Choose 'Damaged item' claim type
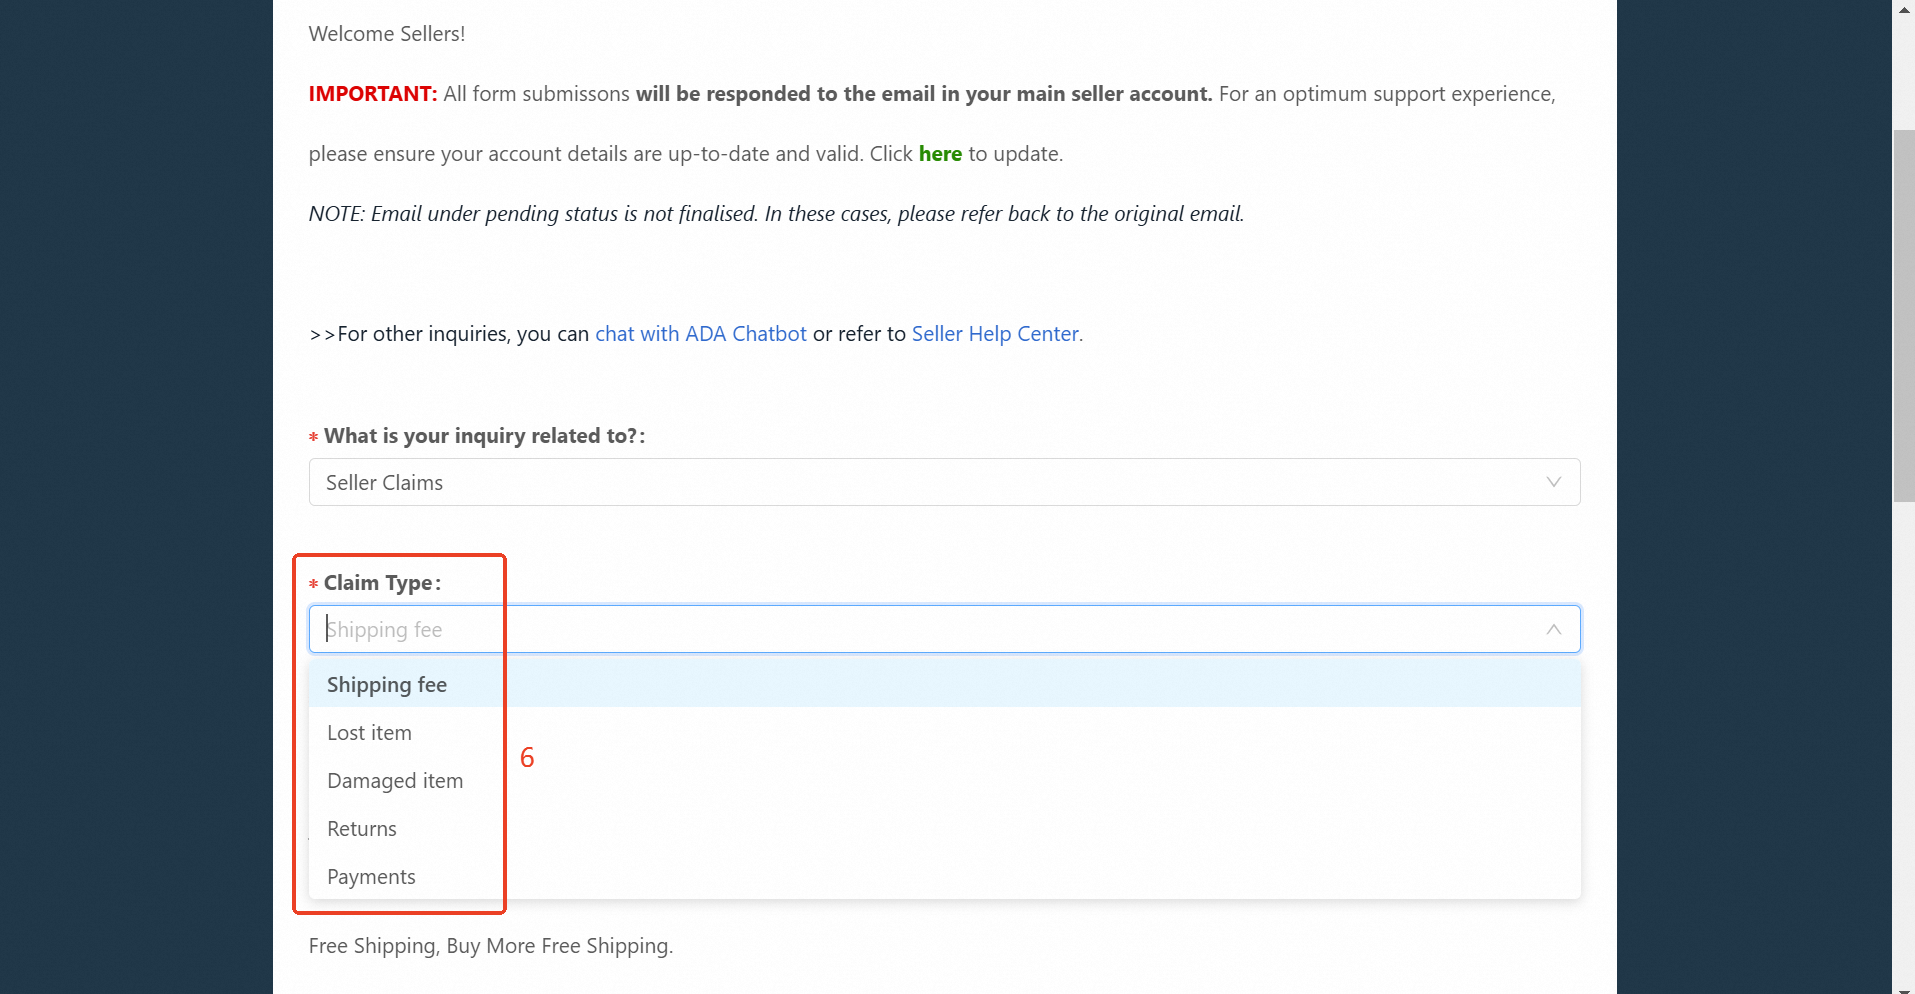 pyautogui.click(x=394, y=780)
